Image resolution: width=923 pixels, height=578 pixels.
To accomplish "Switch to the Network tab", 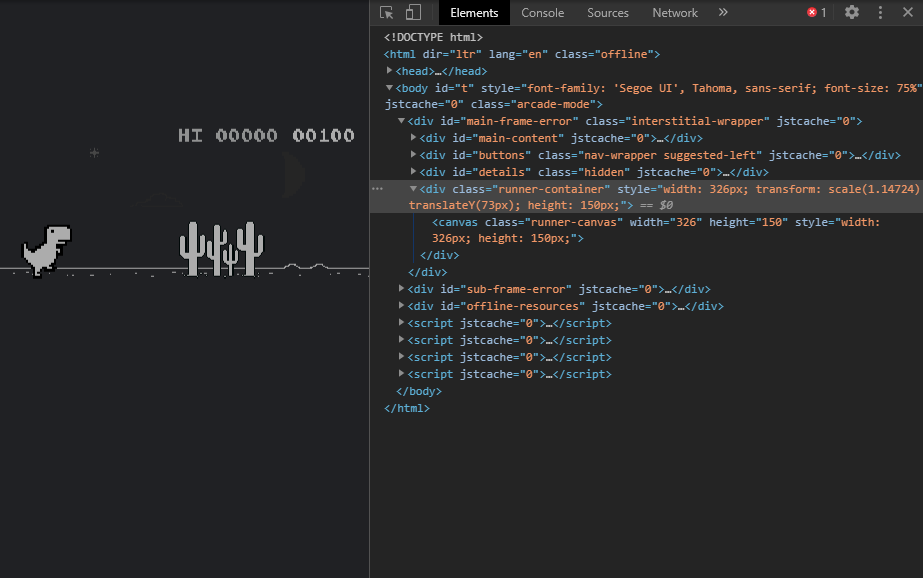I will click(675, 13).
